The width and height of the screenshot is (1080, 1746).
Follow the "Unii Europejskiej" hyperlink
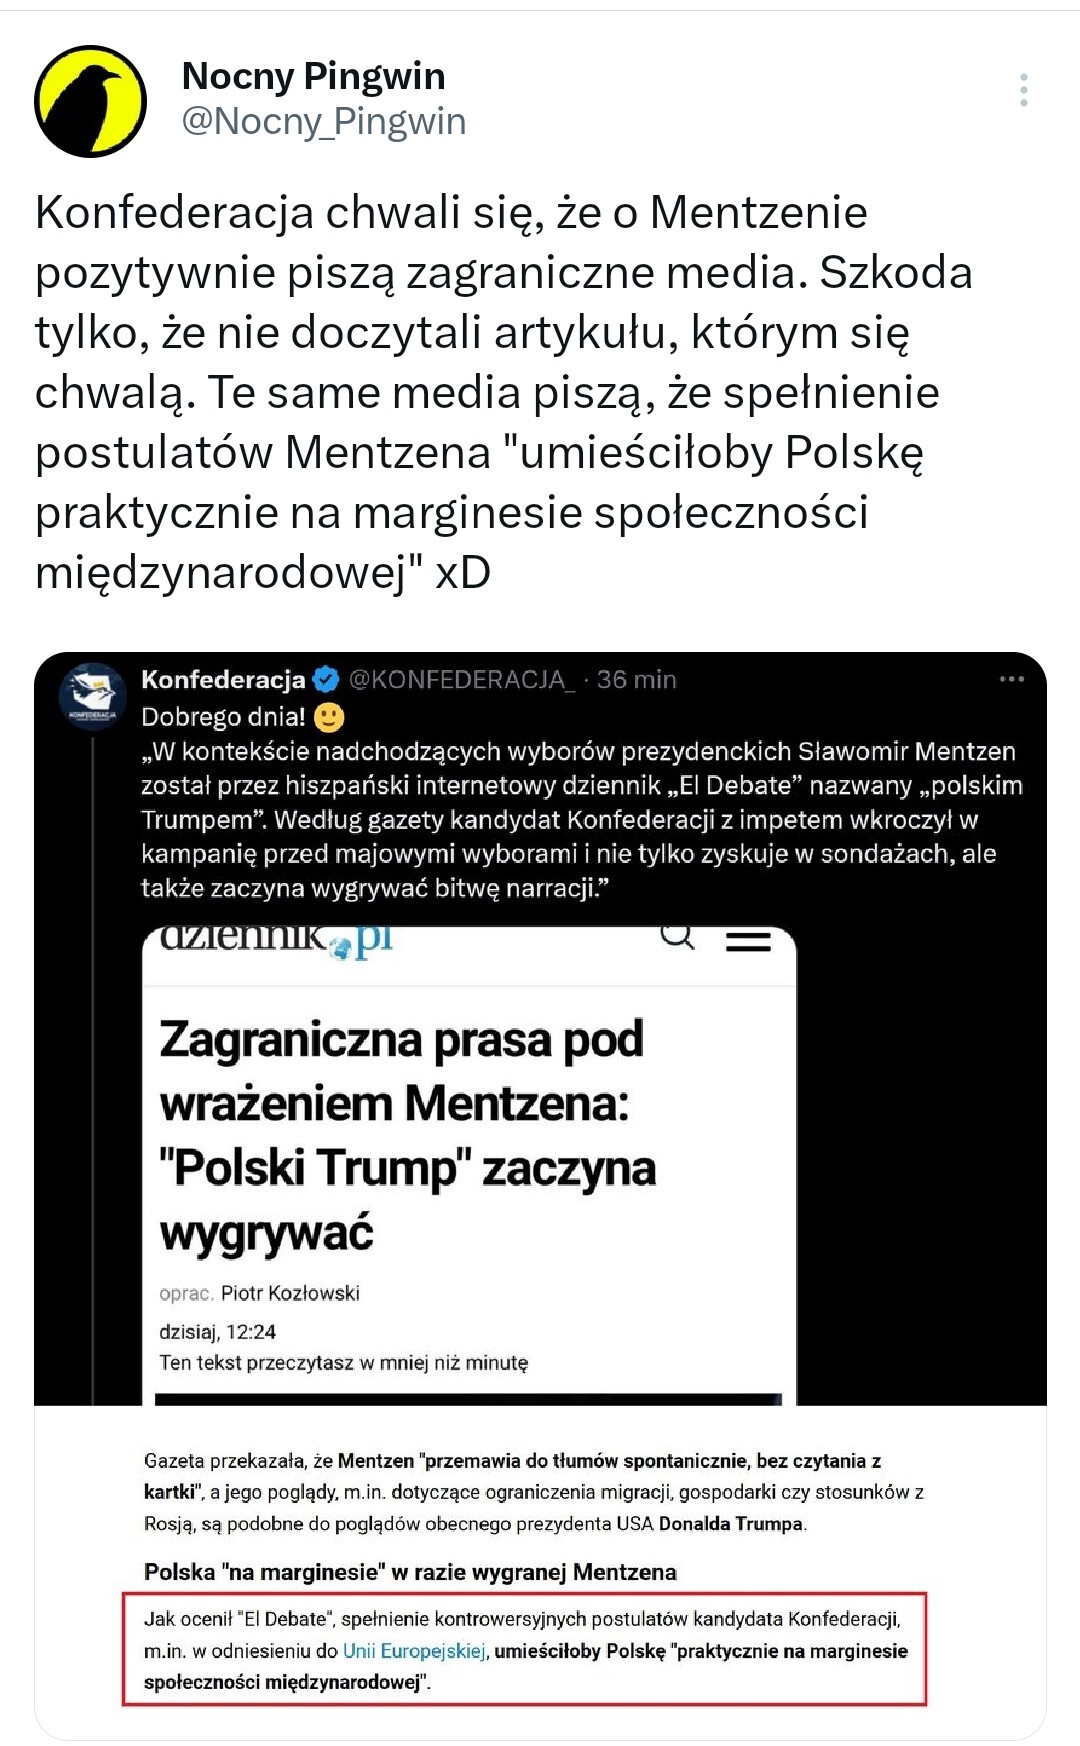pos(414,1650)
